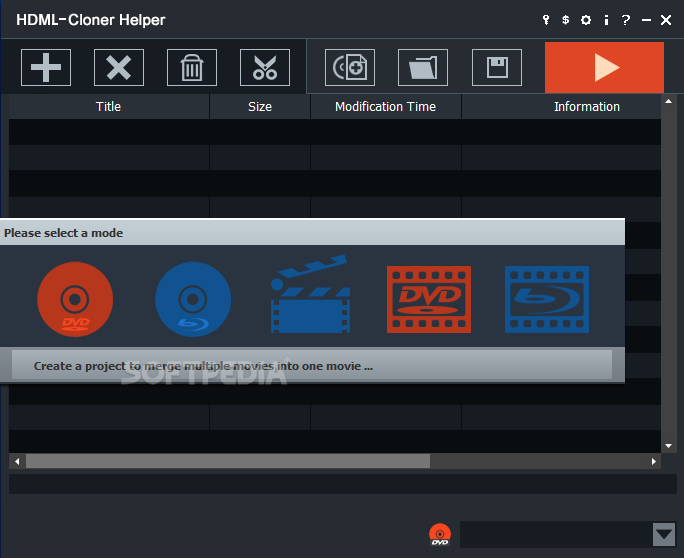Open settings via the gear icon
684x558 pixels.
point(586,20)
